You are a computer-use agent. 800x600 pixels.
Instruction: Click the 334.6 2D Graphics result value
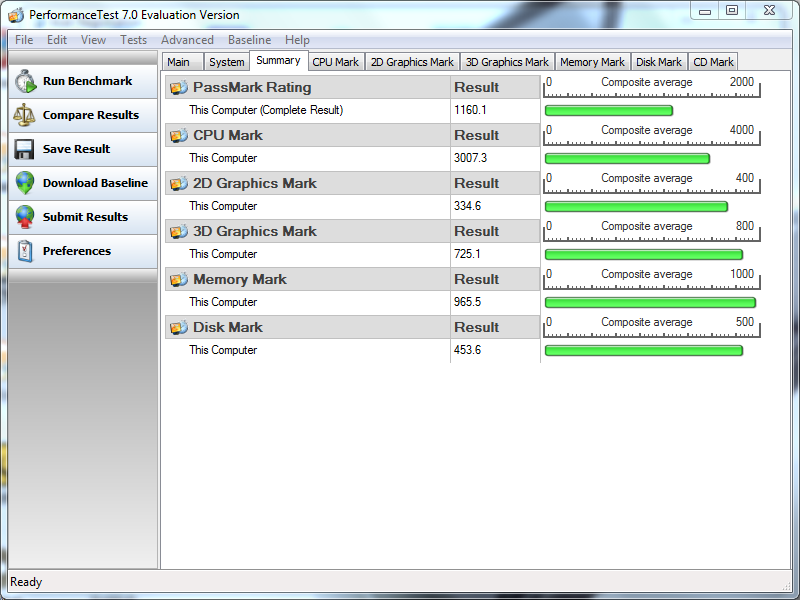pos(467,206)
